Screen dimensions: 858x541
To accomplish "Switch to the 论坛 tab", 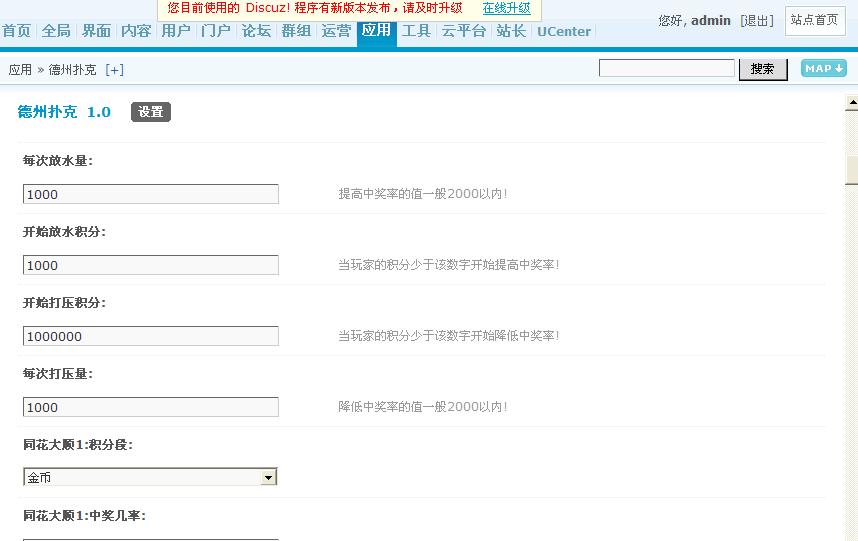I will (256, 31).
